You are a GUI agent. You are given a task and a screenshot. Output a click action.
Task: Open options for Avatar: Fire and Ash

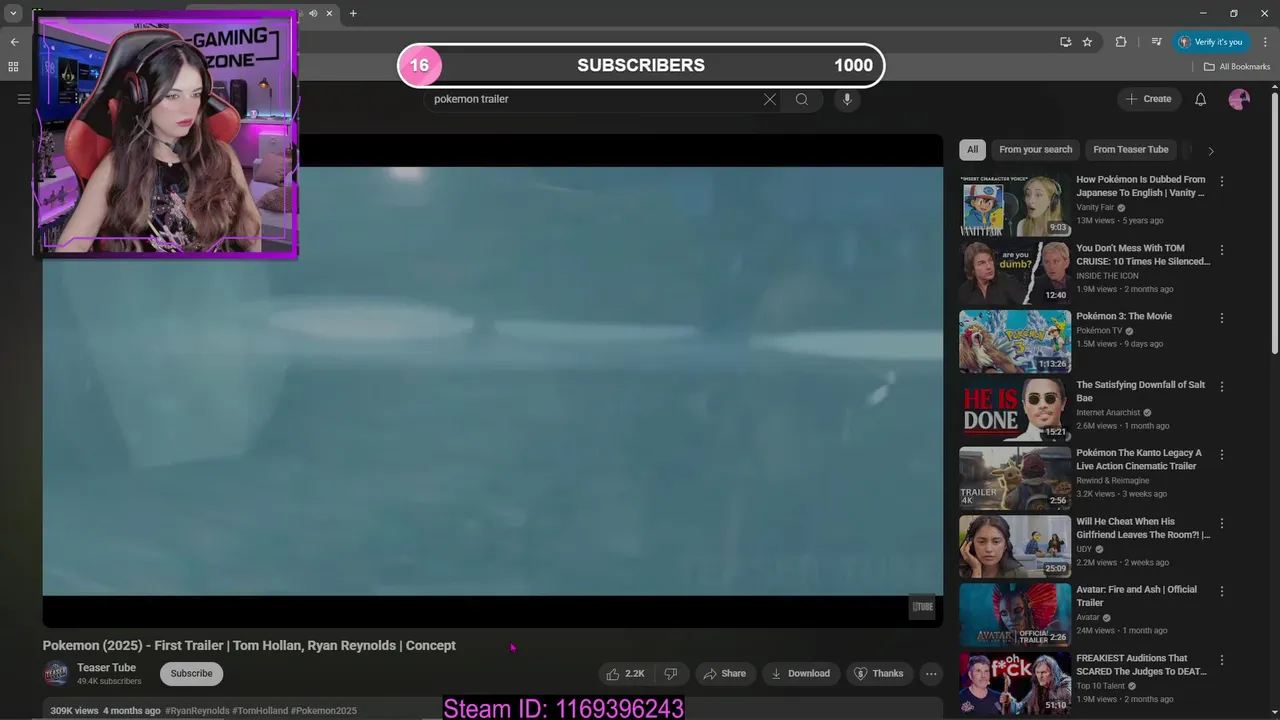(1221, 591)
